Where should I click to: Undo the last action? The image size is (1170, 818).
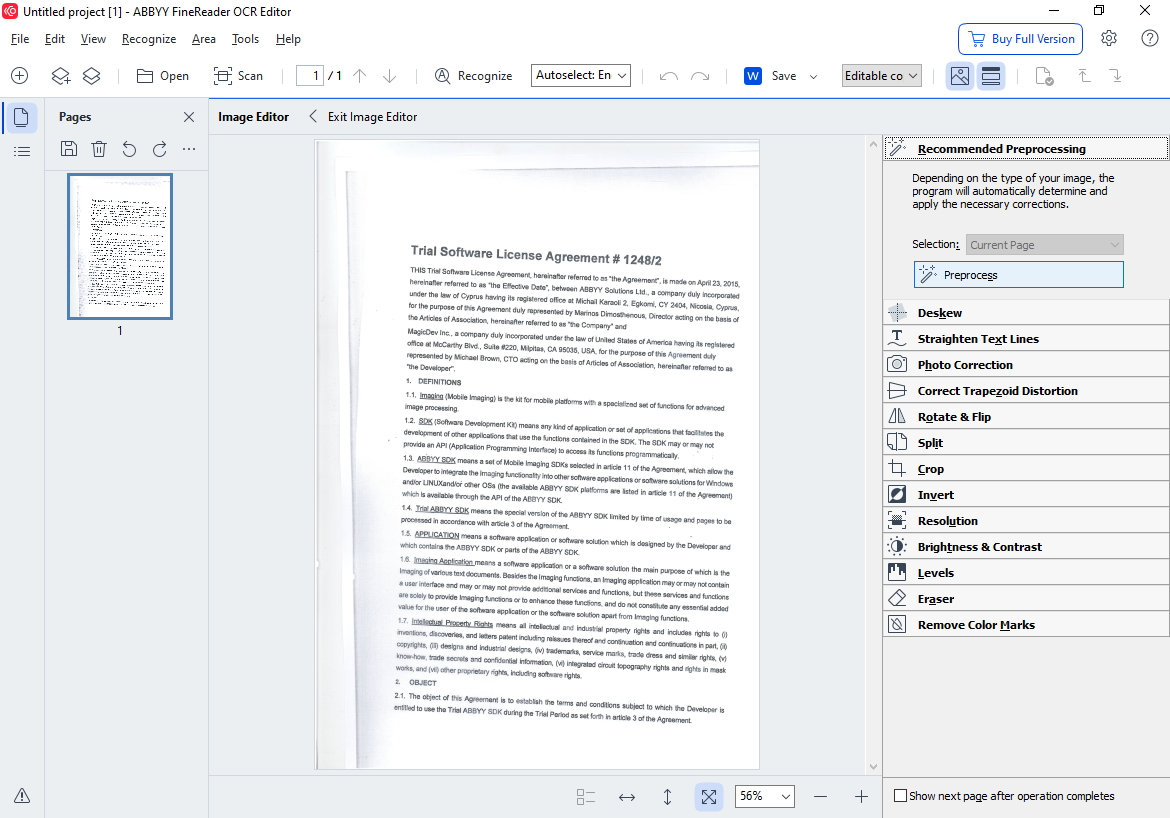pos(669,76)
